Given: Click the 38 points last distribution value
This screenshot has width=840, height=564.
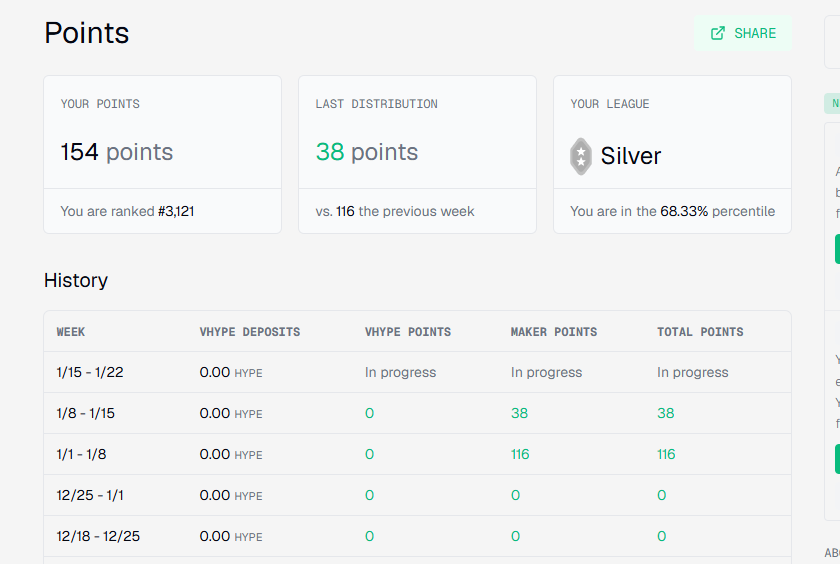Looking at the screenshot, I should click(366, 152).
